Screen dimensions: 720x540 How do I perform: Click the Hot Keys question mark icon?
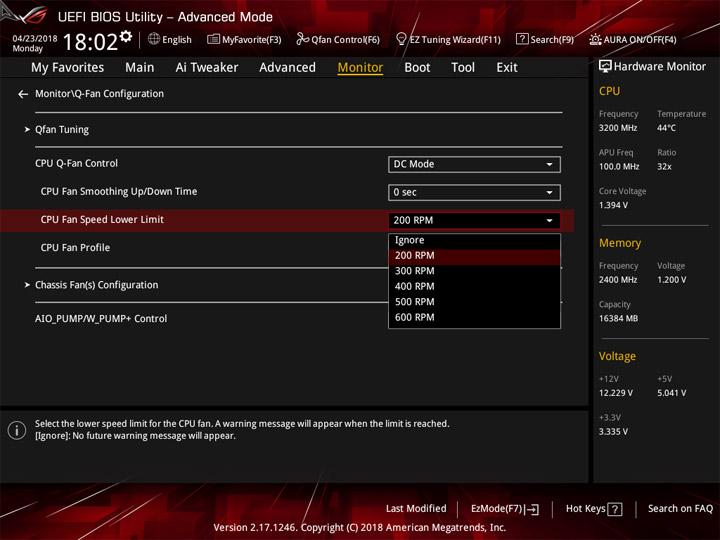615,509
